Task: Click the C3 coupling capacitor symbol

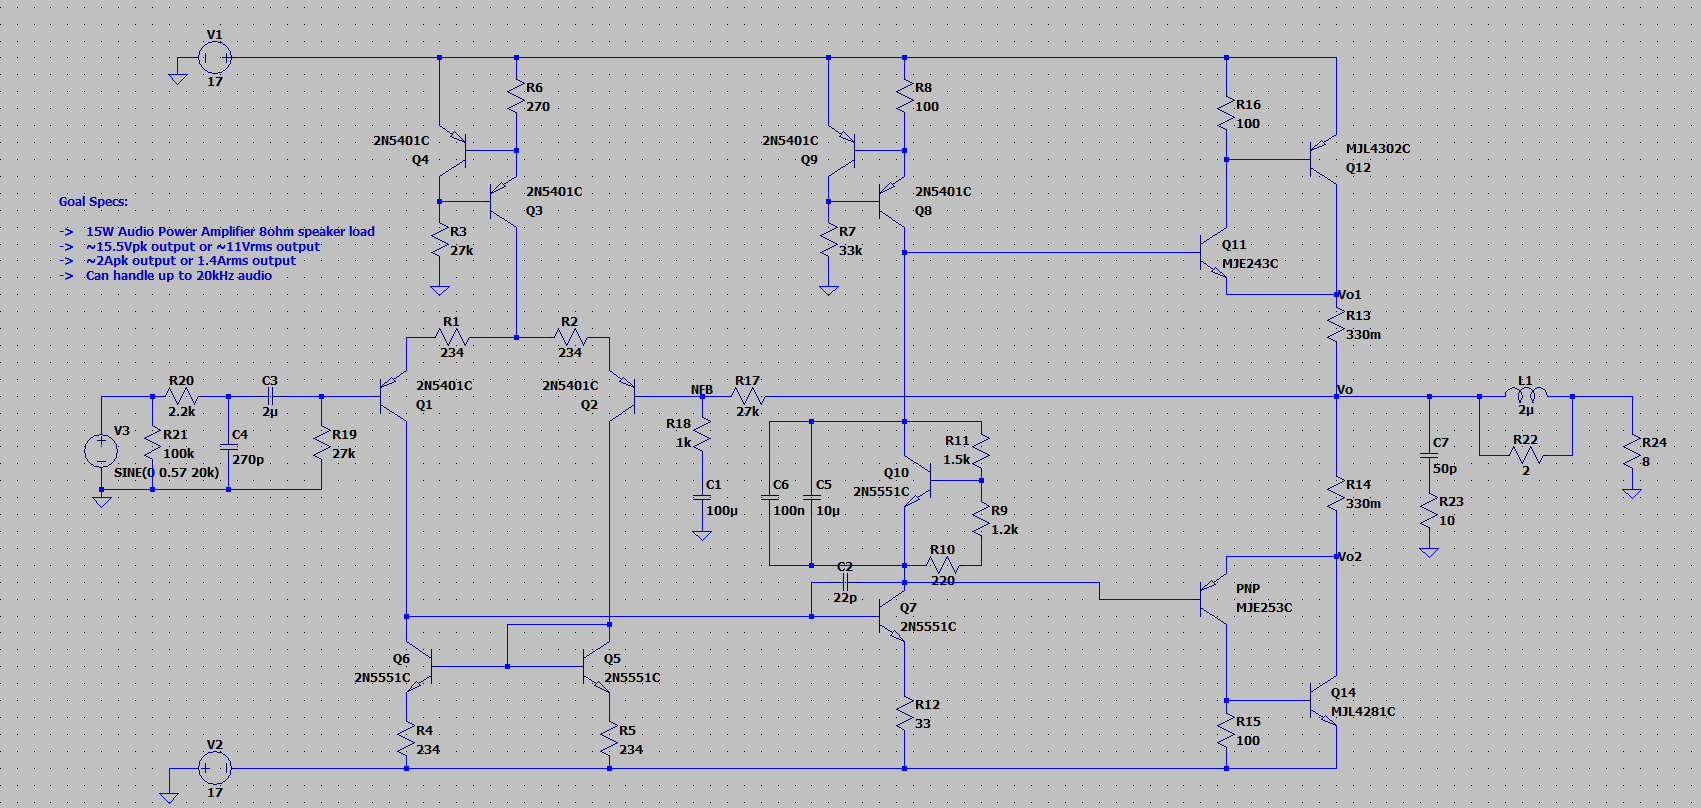Action: coord(269,397)
